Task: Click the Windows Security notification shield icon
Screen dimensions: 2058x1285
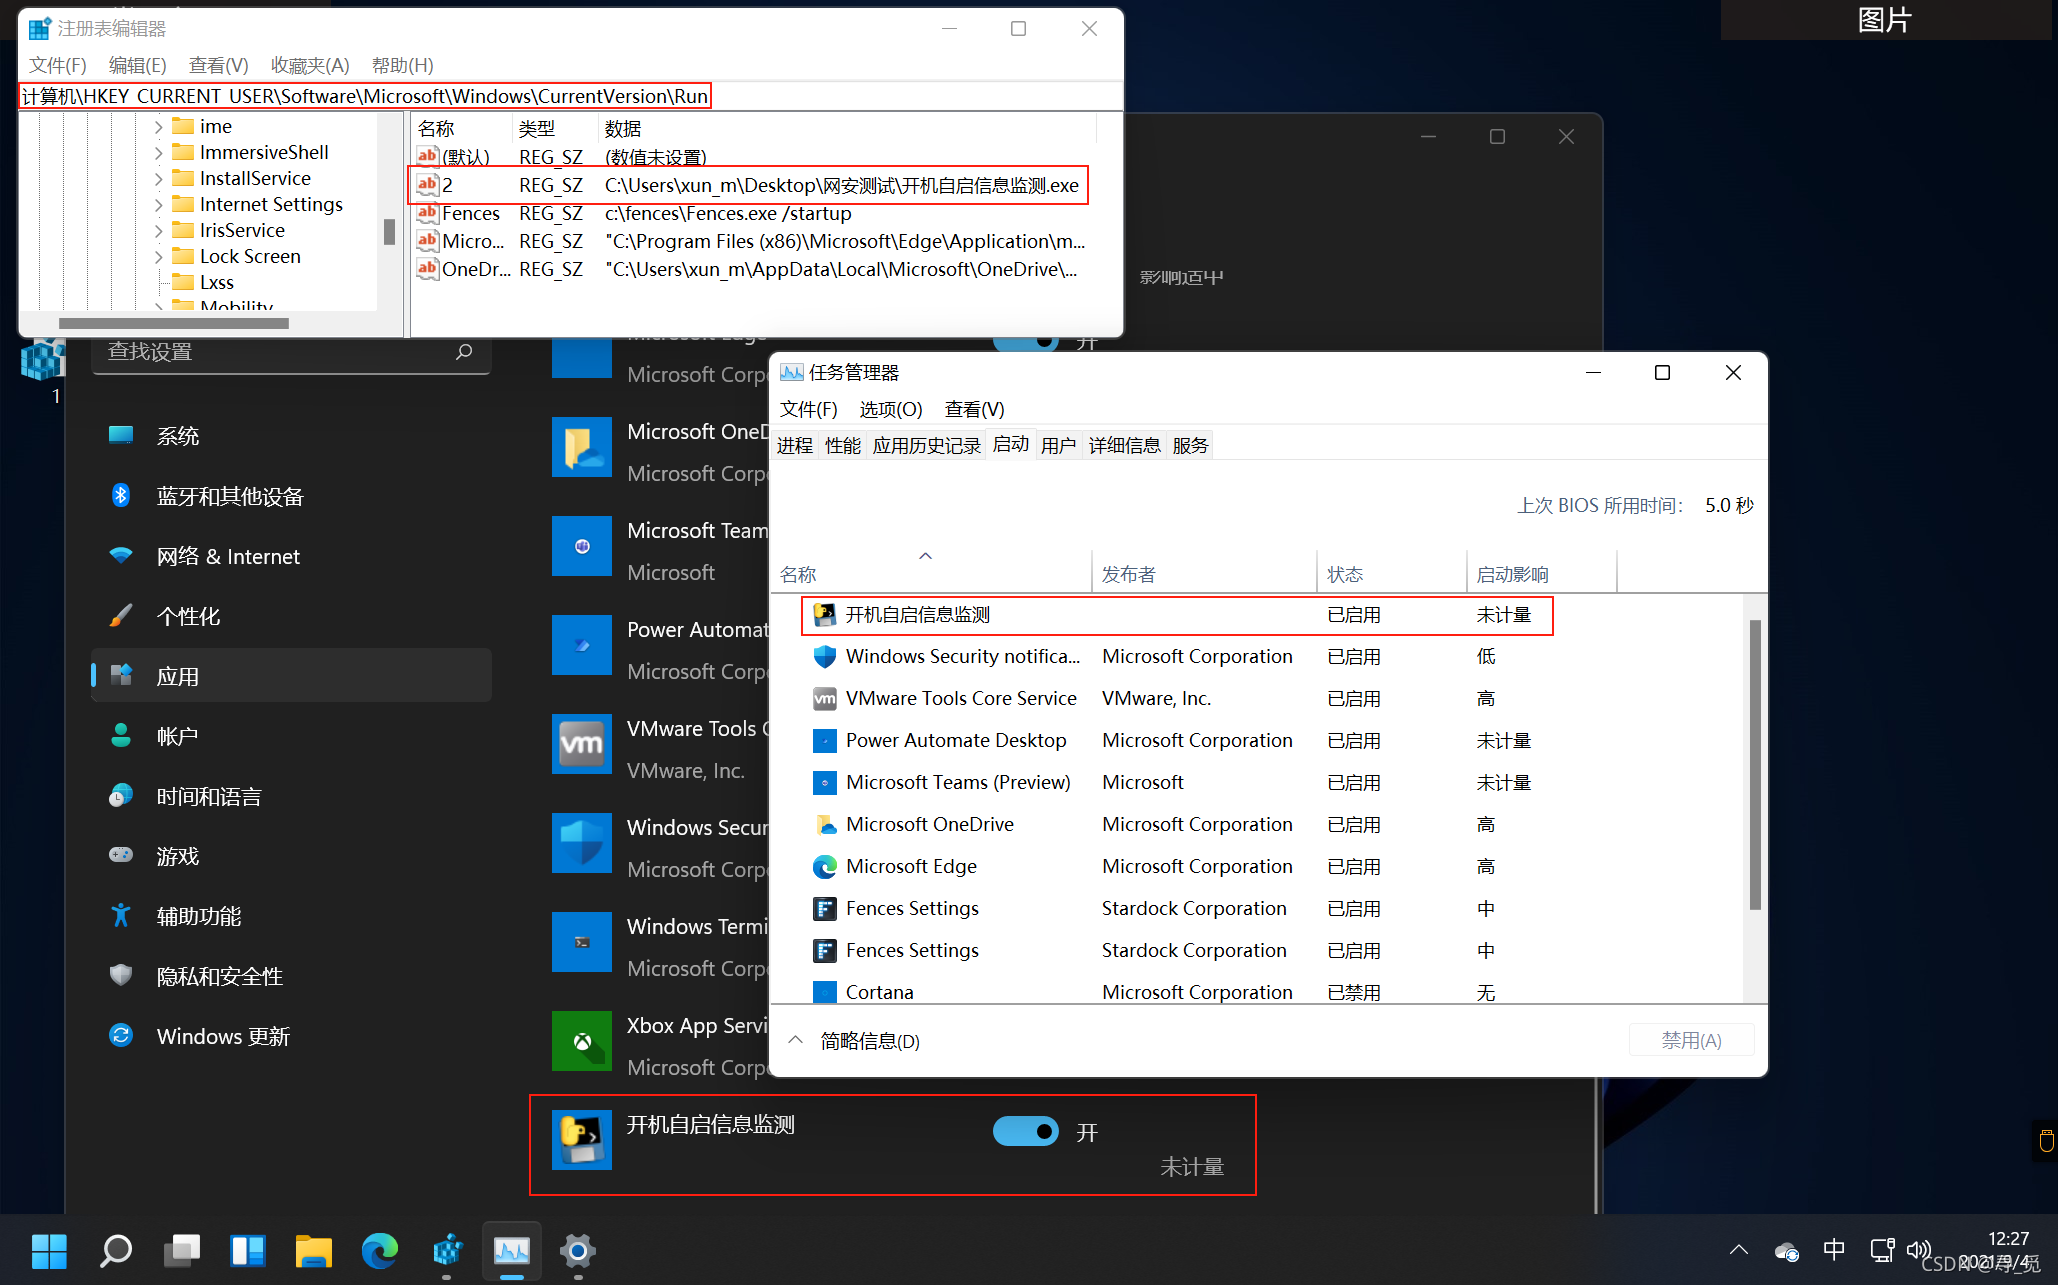Action: (824, 657)
